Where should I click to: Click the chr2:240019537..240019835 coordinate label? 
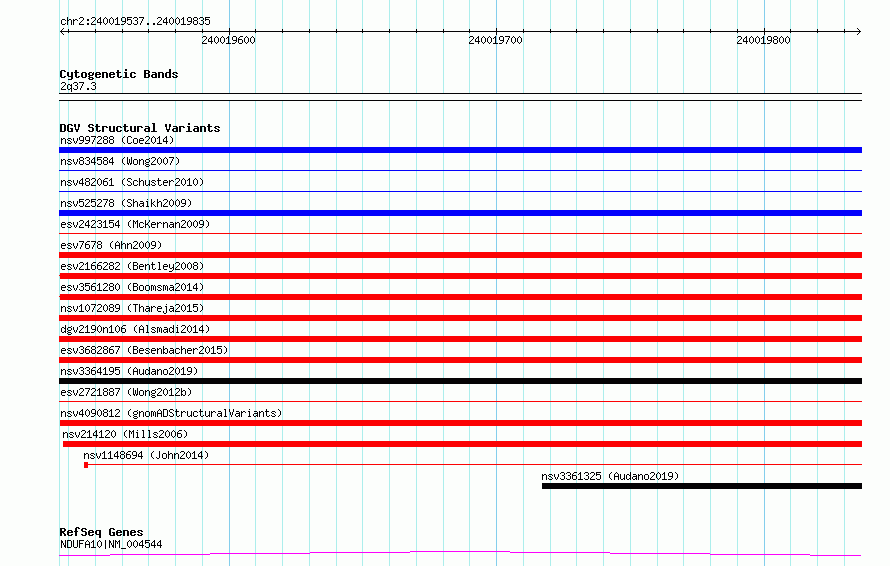[135, 21]
